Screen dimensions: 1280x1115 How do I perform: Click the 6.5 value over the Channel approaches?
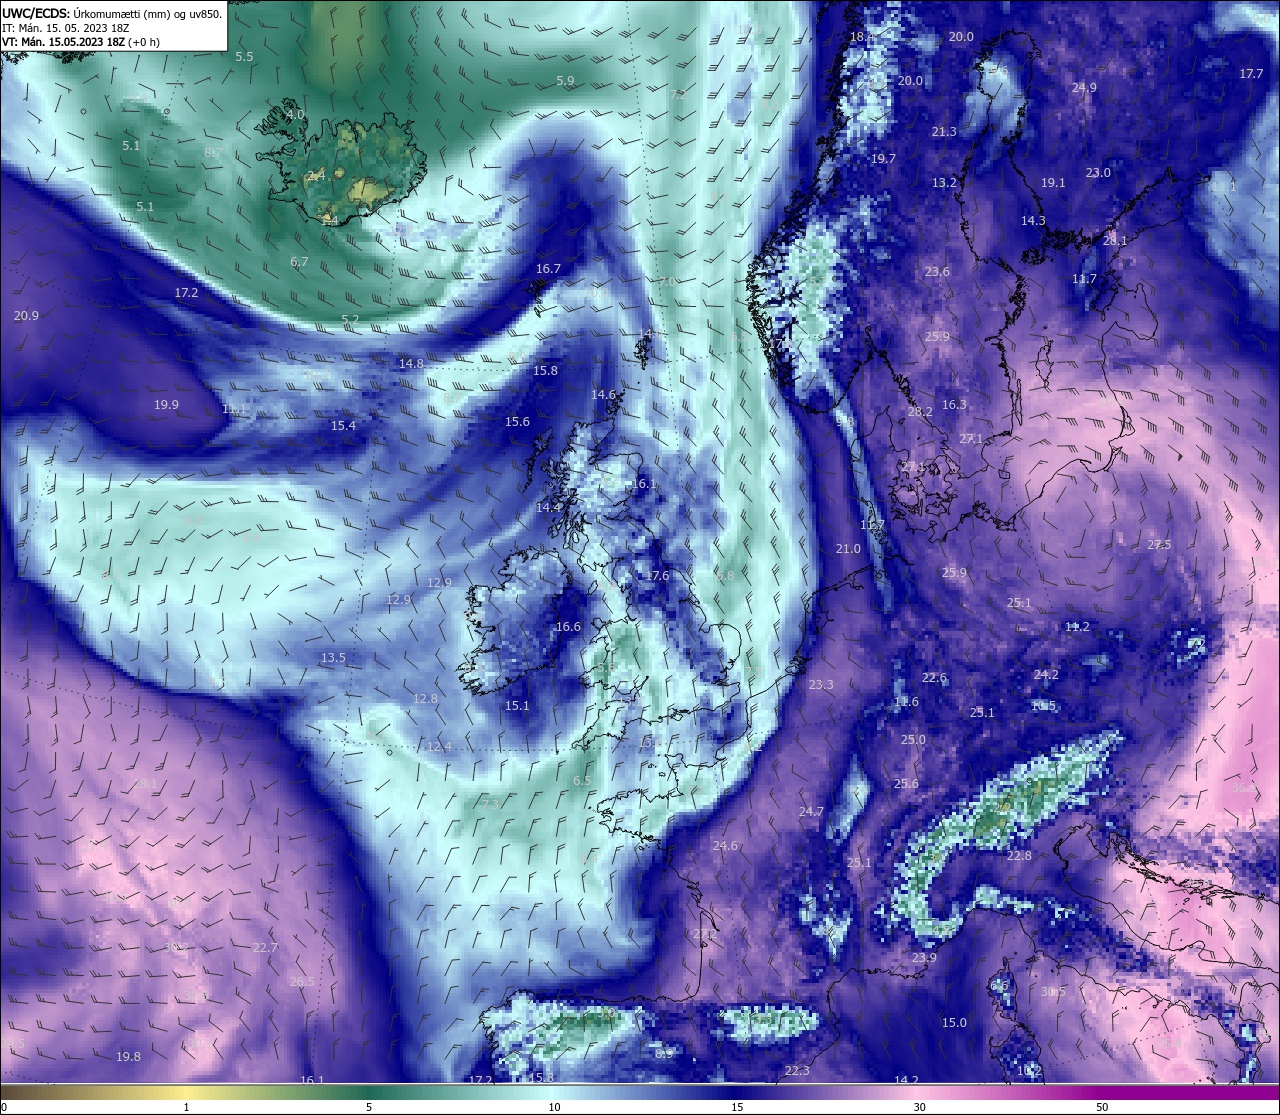tap(582, 781)
